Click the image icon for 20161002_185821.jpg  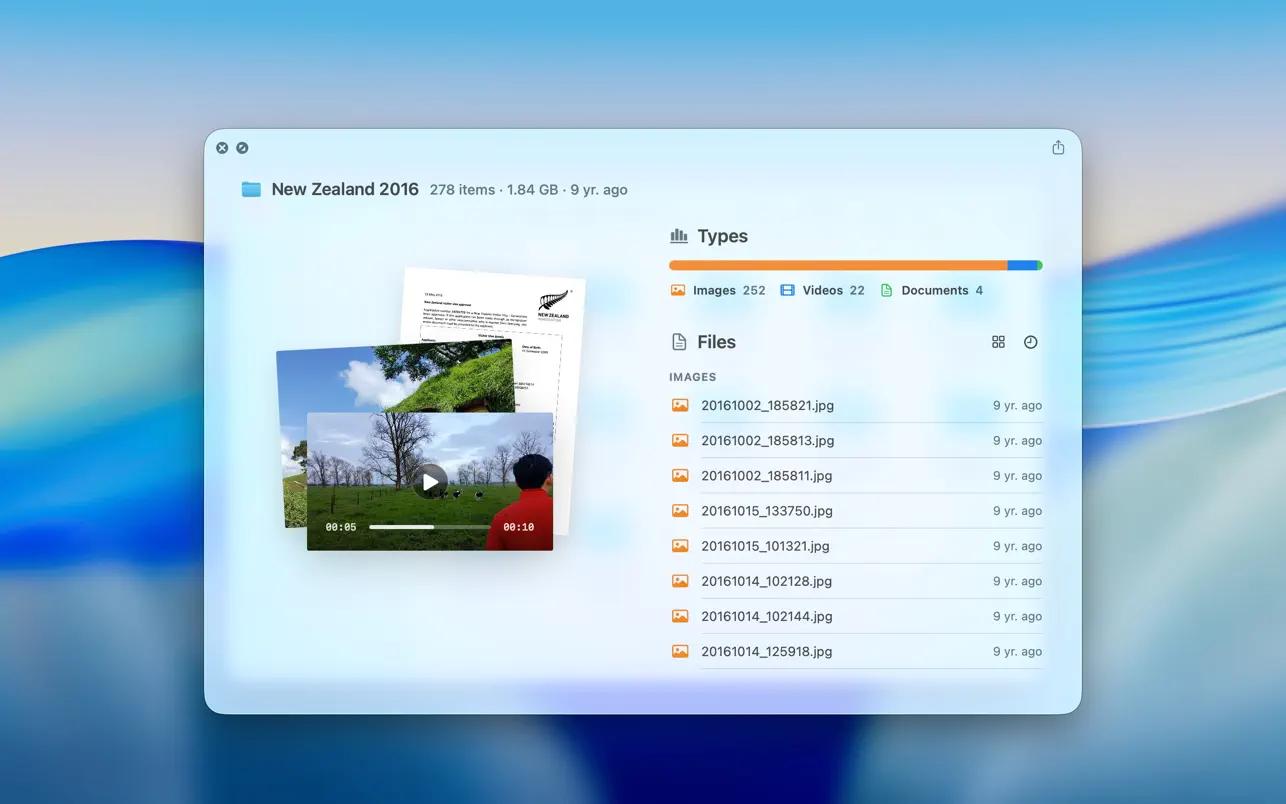[680, 405]
